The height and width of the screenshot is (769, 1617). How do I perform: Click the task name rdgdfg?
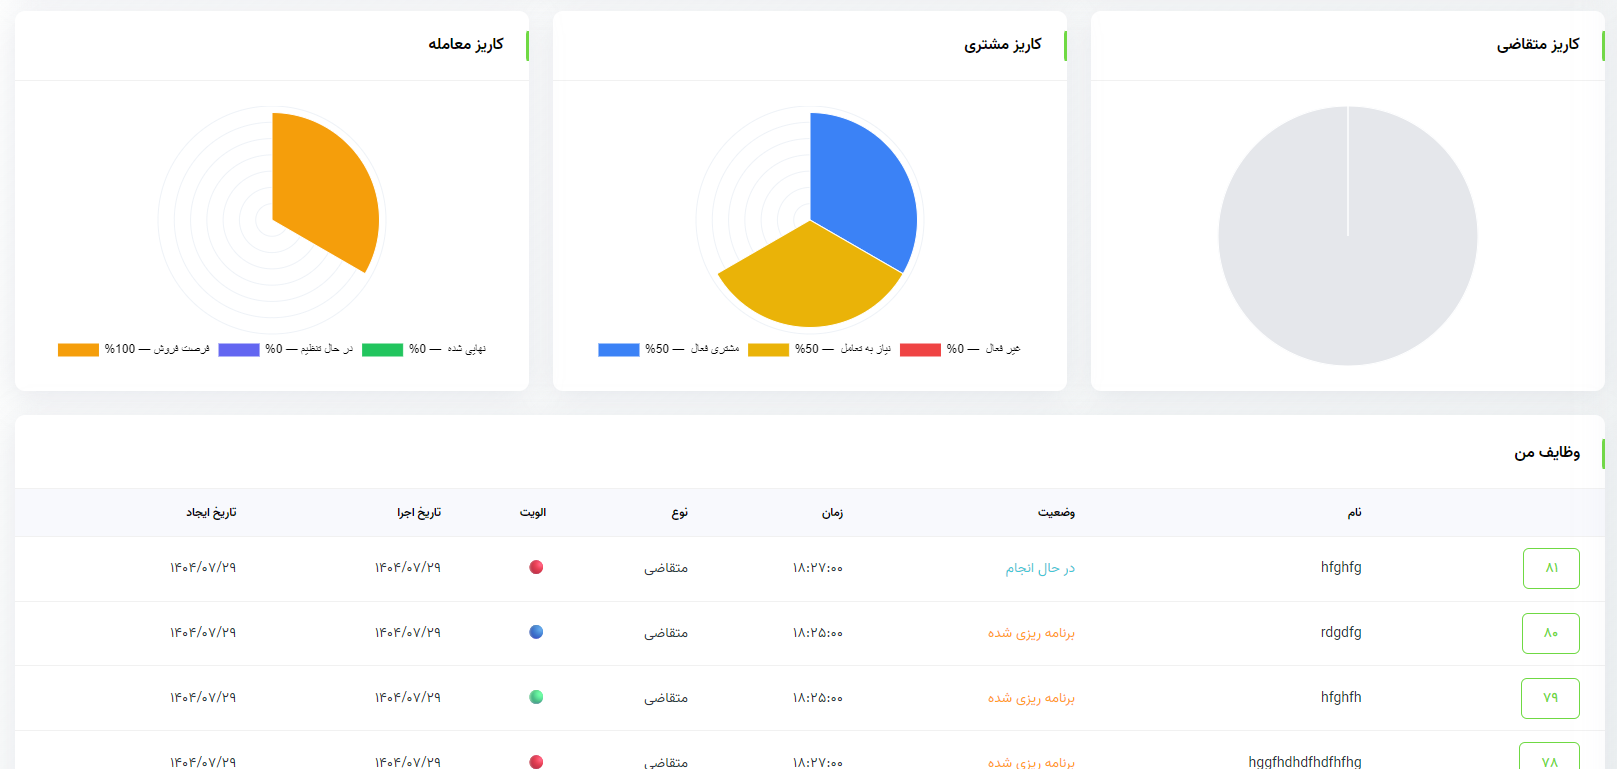point(1341,632)
